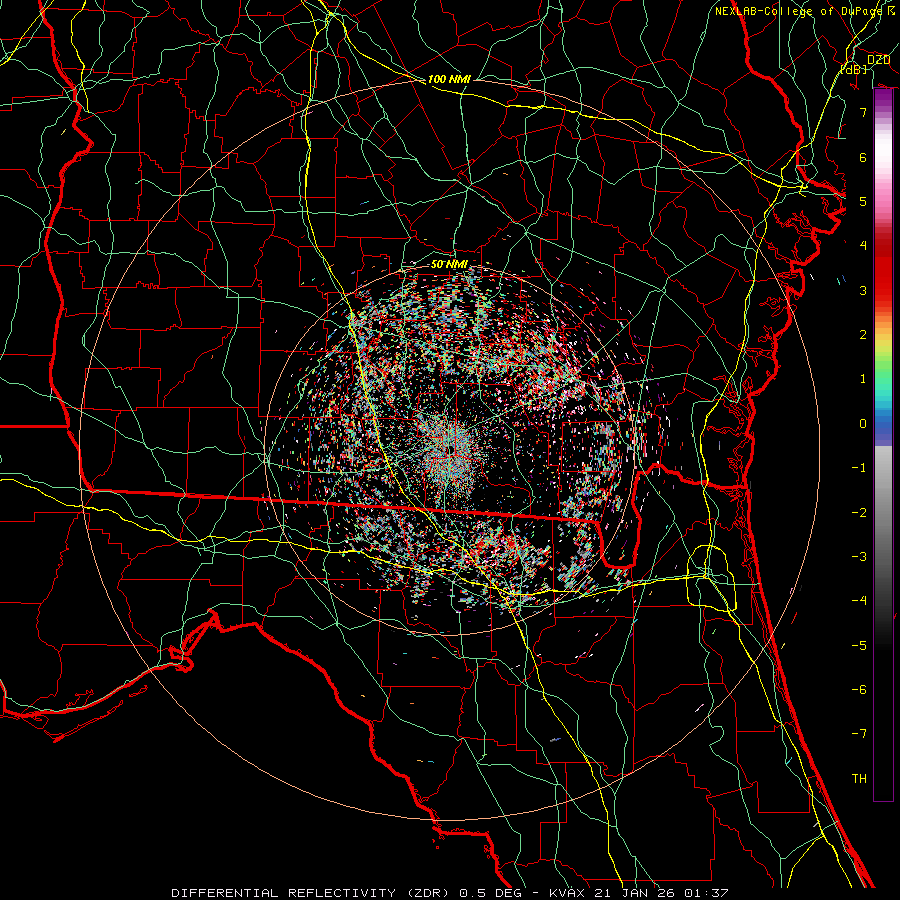Click the [dB] unit label

[x=854, y=69]
